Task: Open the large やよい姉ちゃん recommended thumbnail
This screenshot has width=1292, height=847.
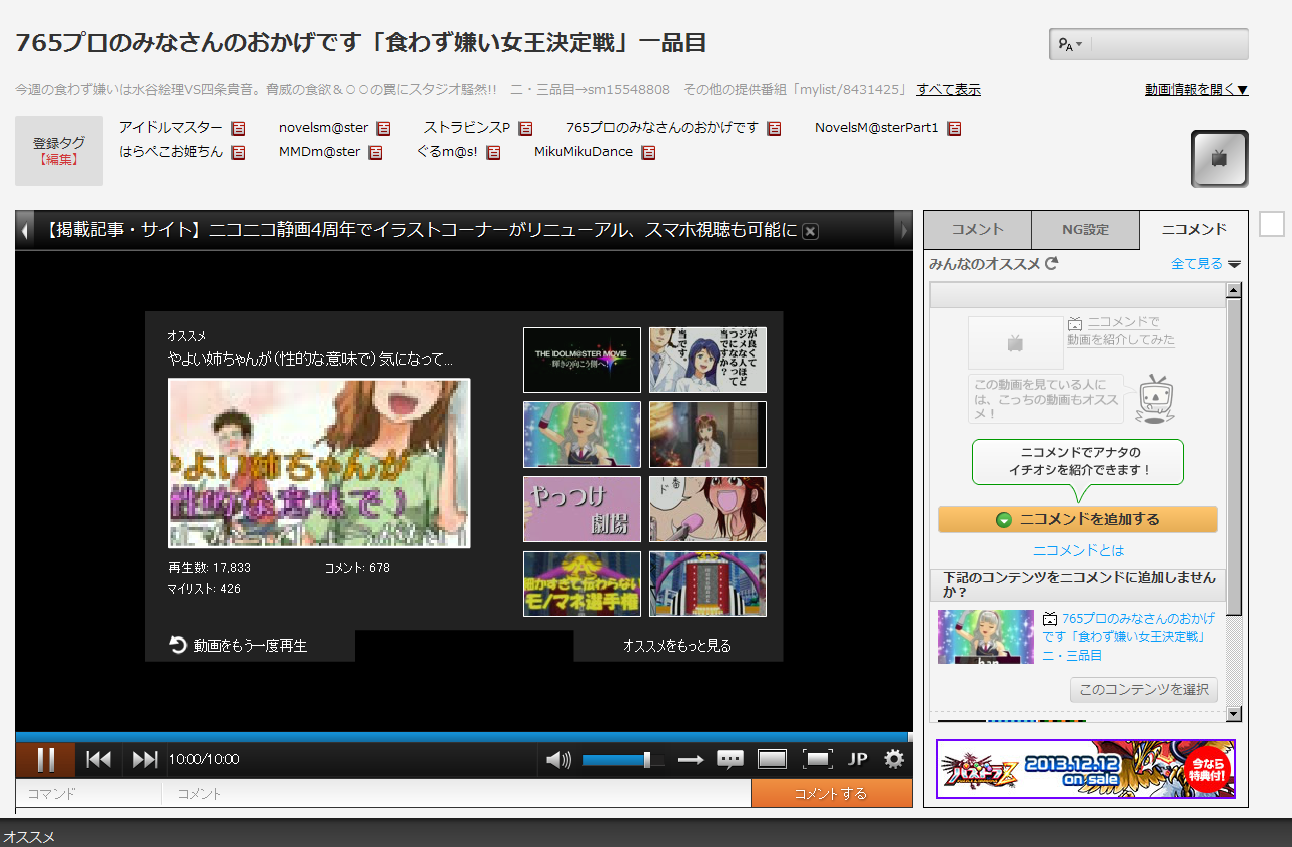Action: (319, 463)
